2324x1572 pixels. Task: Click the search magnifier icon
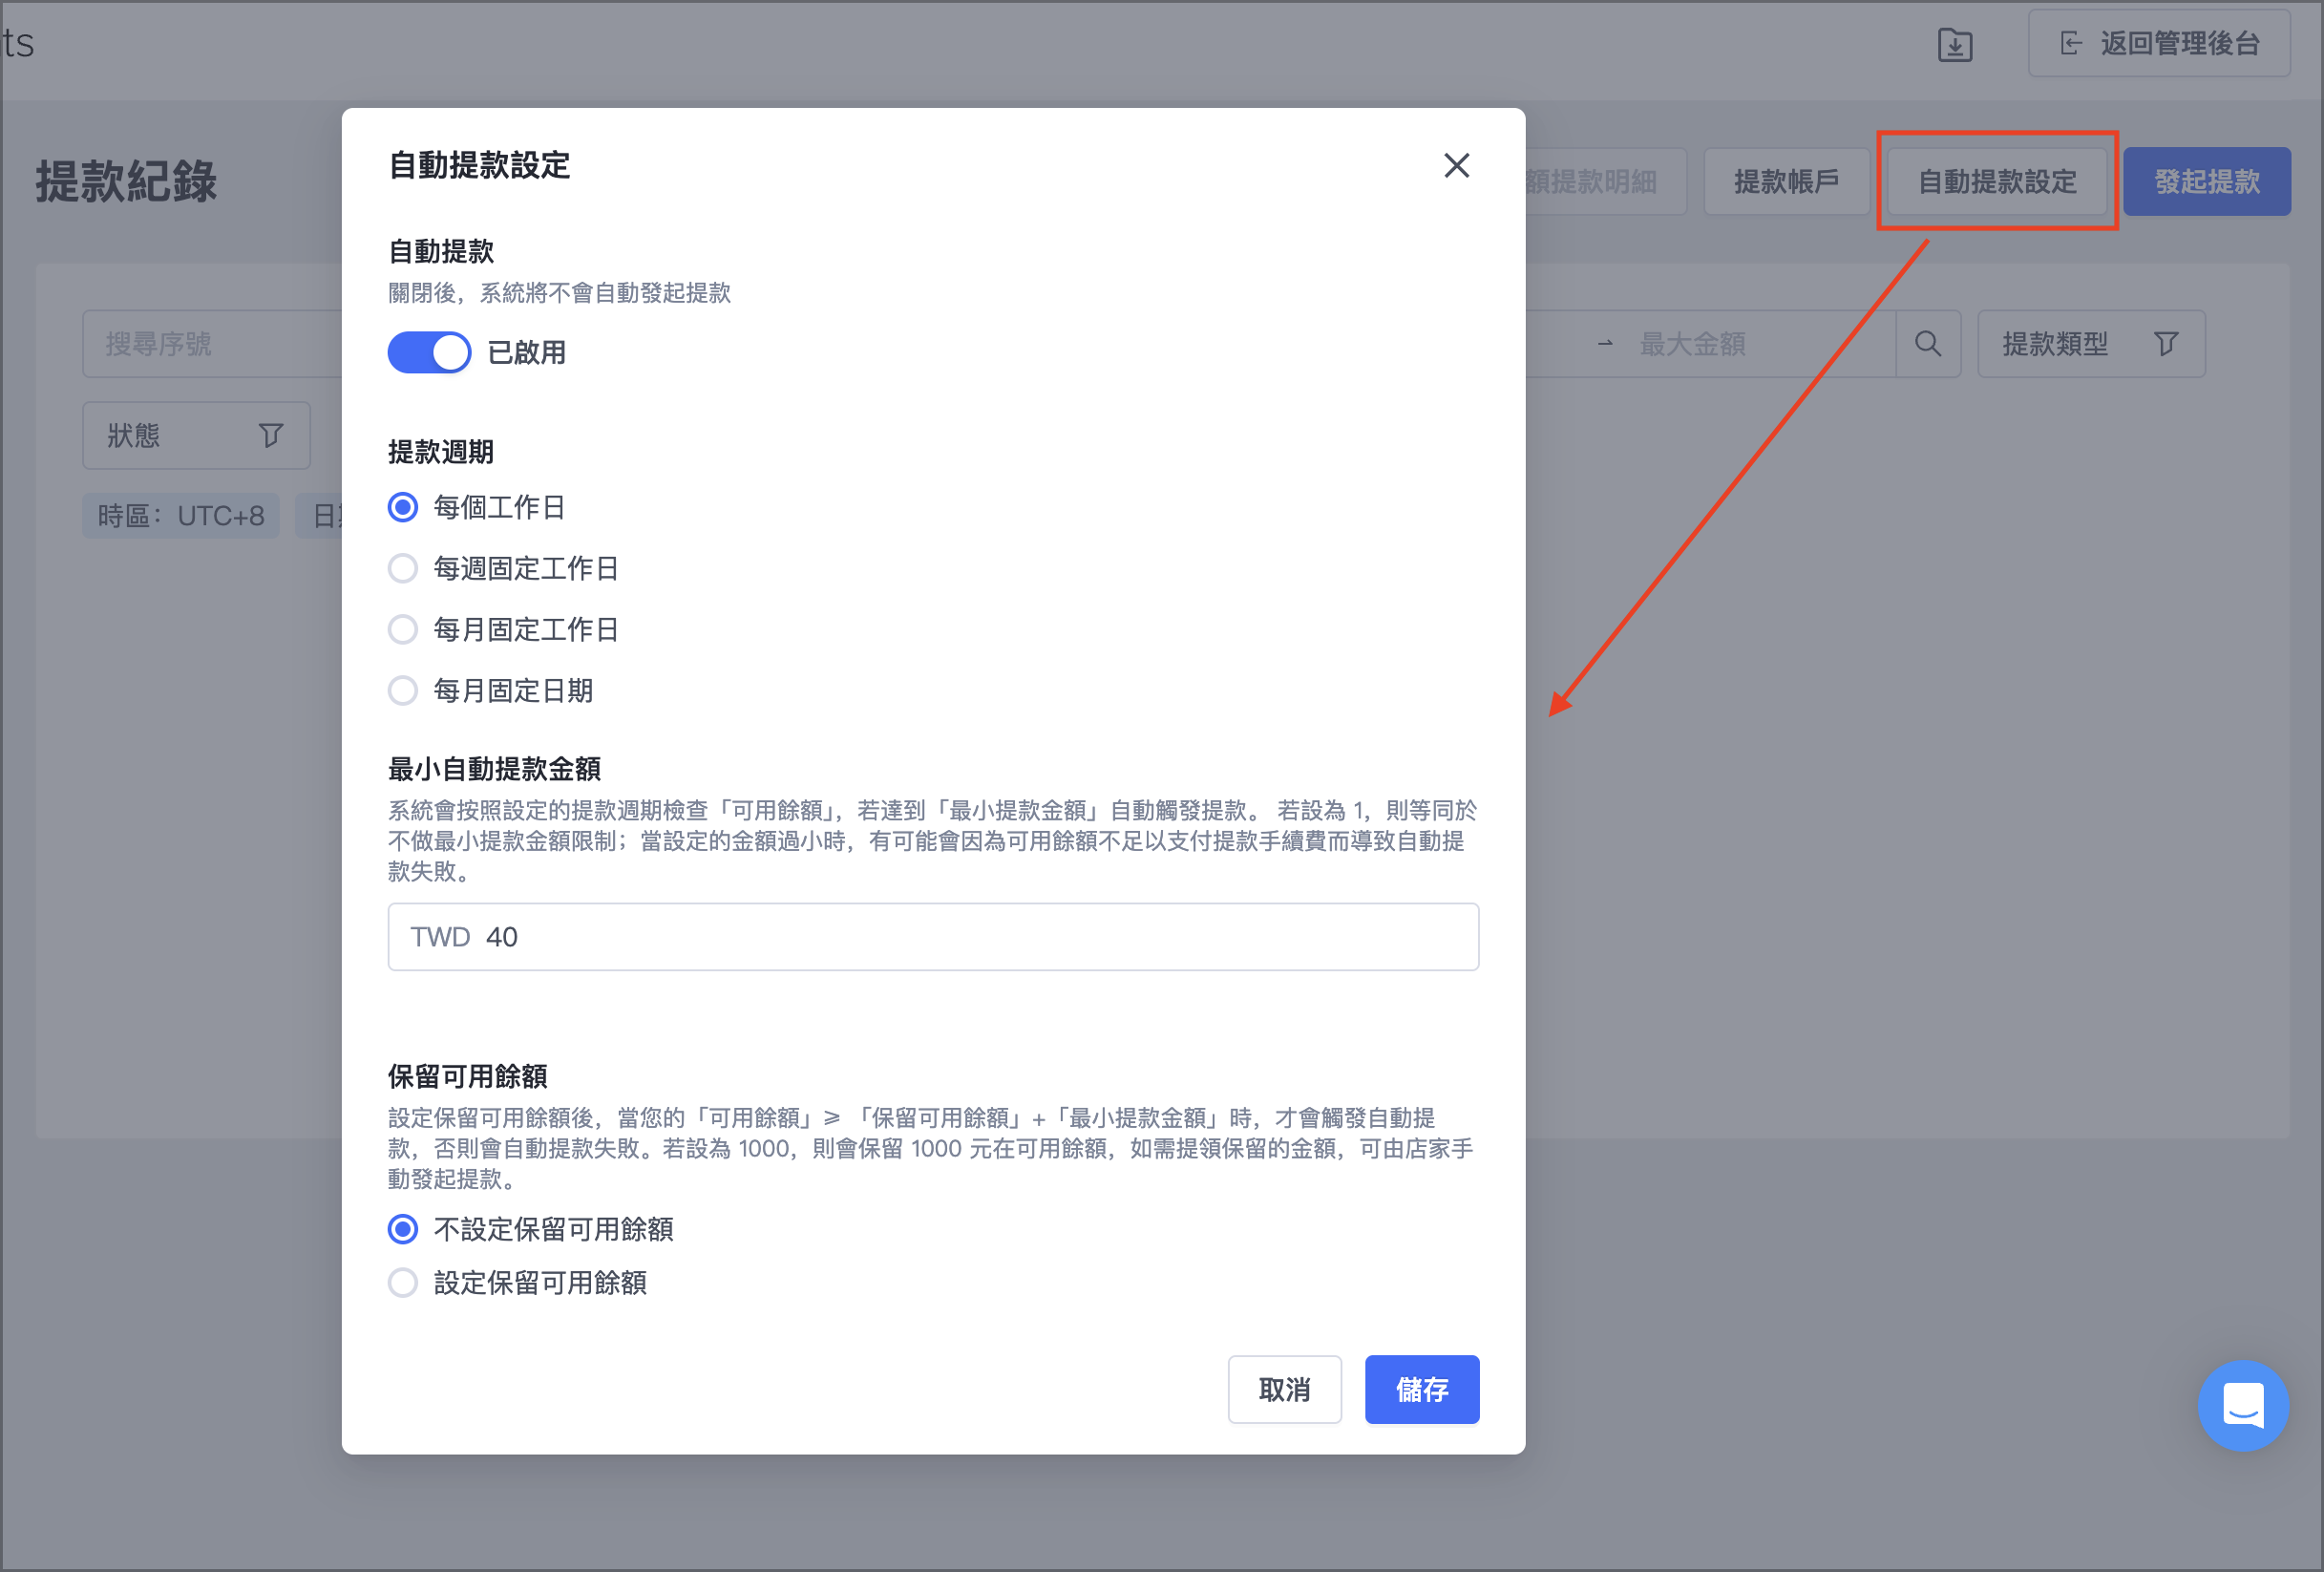coord(1928,344)
